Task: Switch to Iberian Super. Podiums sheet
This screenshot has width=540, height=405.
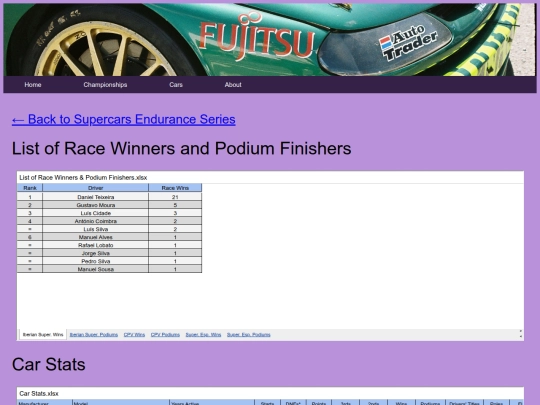Action: (94, 334)
